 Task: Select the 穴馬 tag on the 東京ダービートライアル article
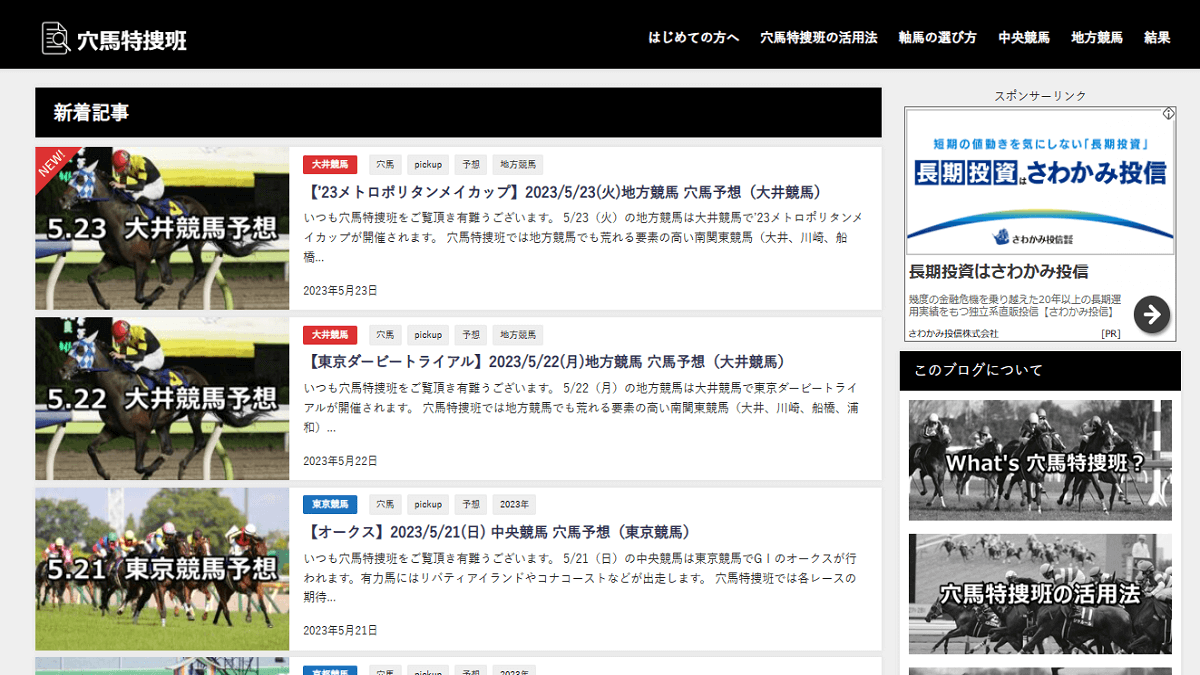click(385, 335)
